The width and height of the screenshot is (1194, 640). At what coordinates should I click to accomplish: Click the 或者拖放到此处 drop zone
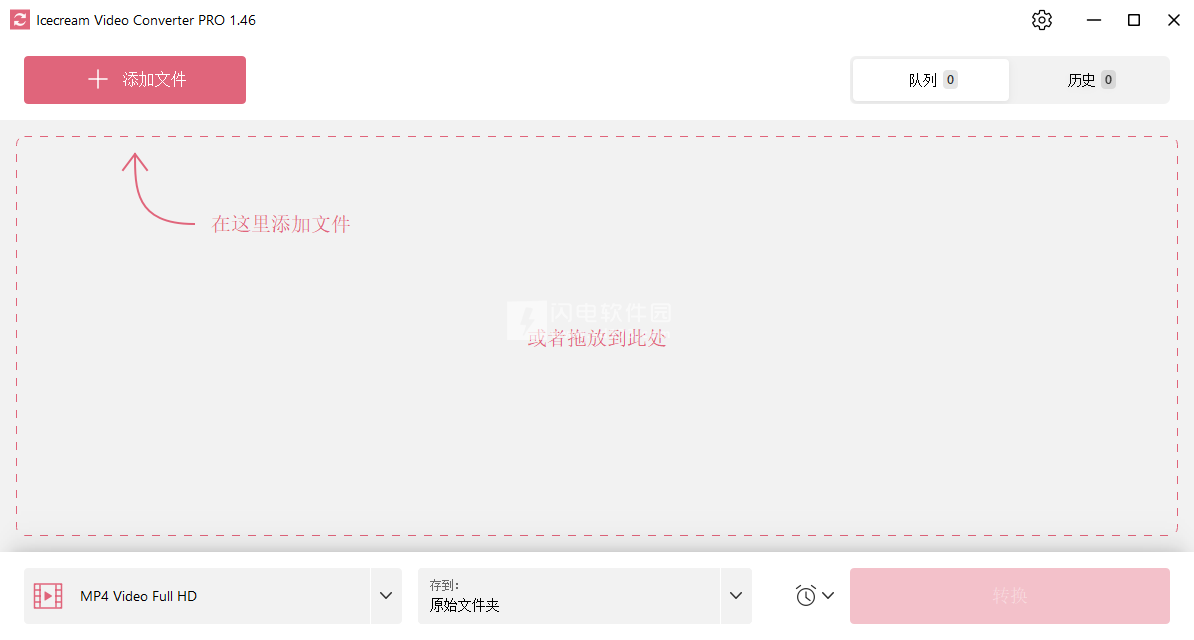click(x=597, y=338)
